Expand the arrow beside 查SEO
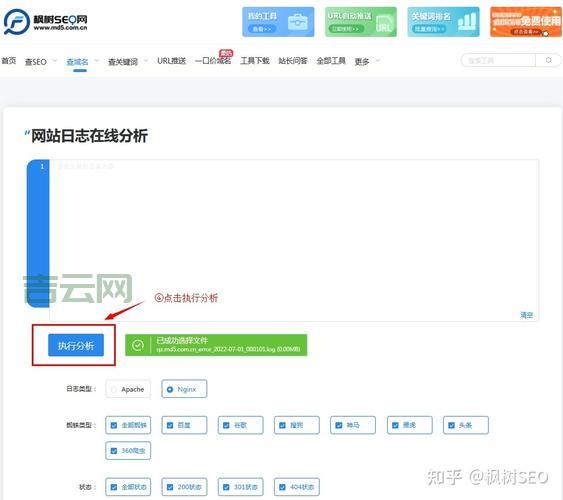 [55, 61]
